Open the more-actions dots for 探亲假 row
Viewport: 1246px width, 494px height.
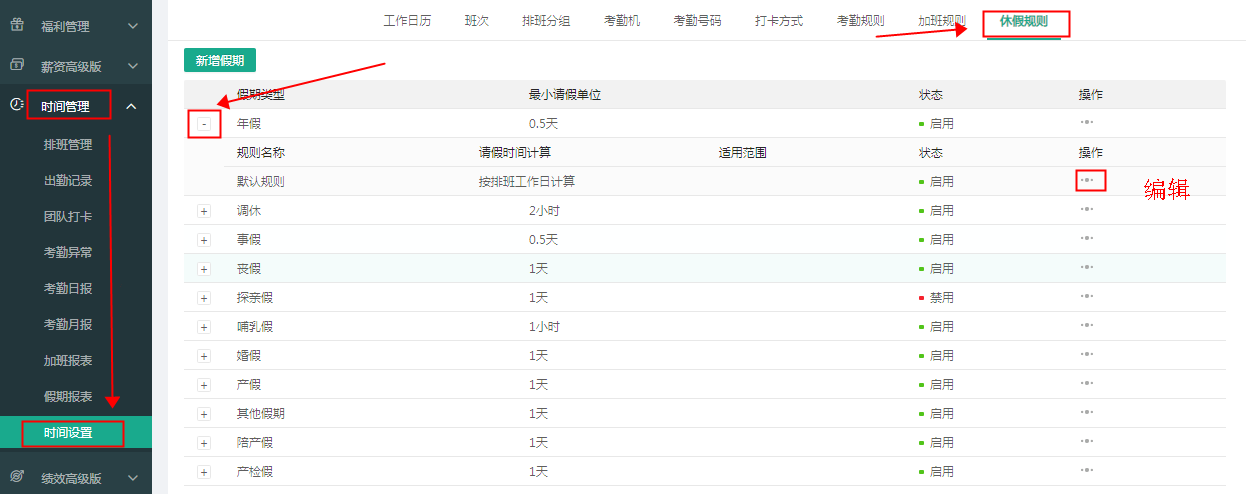[1087, 297]
